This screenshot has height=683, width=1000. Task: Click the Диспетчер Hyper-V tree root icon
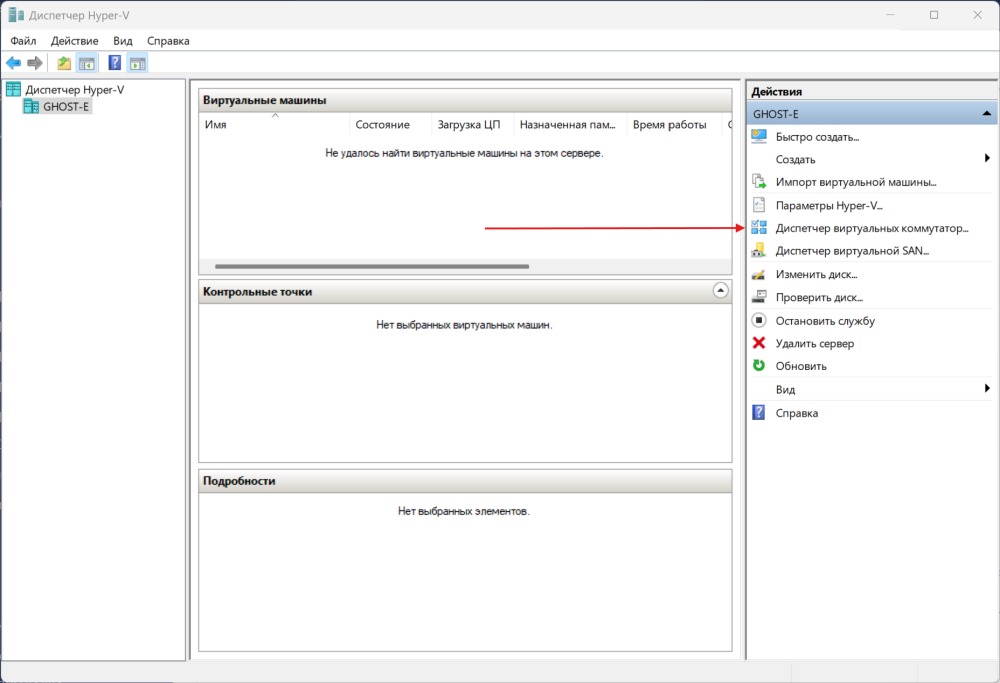pyautogui.click(x=13, y=89)
